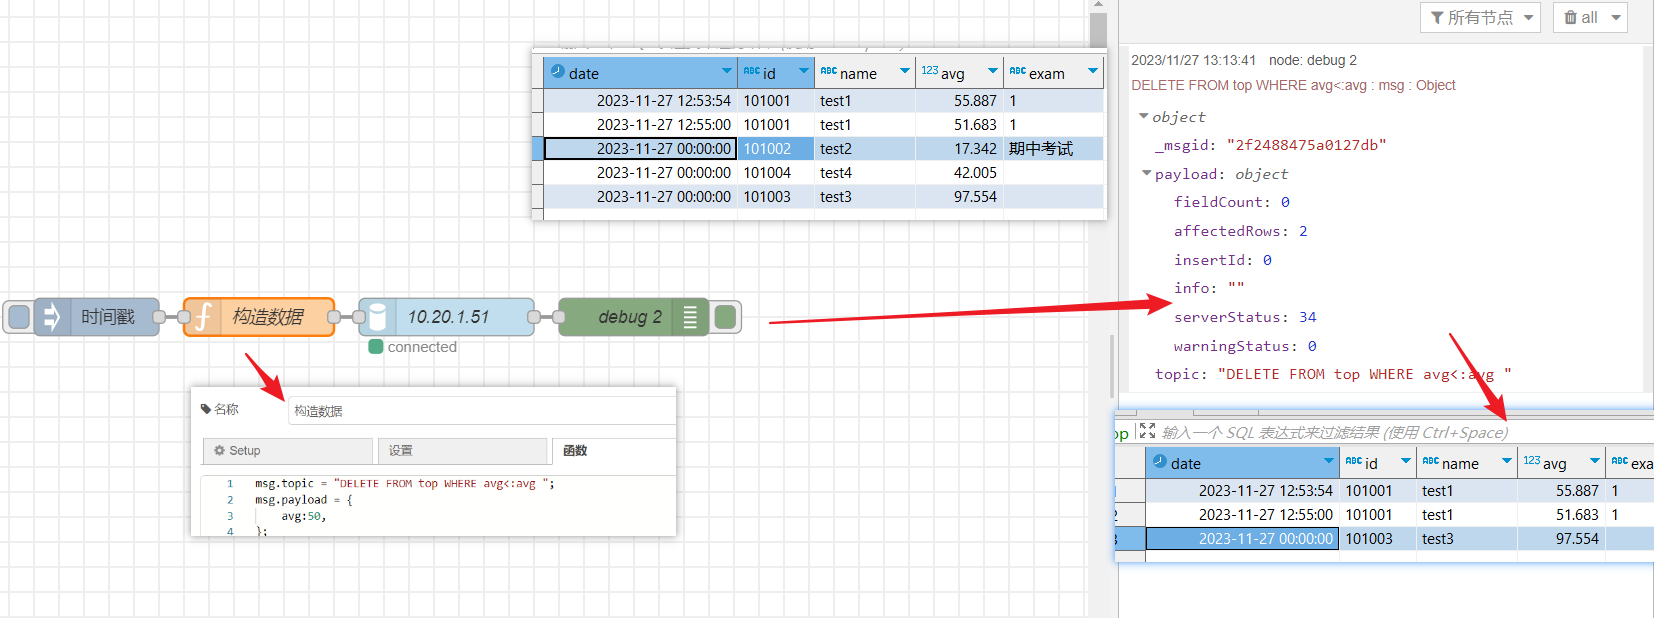Click the avg:50 code line in editor

303,517
